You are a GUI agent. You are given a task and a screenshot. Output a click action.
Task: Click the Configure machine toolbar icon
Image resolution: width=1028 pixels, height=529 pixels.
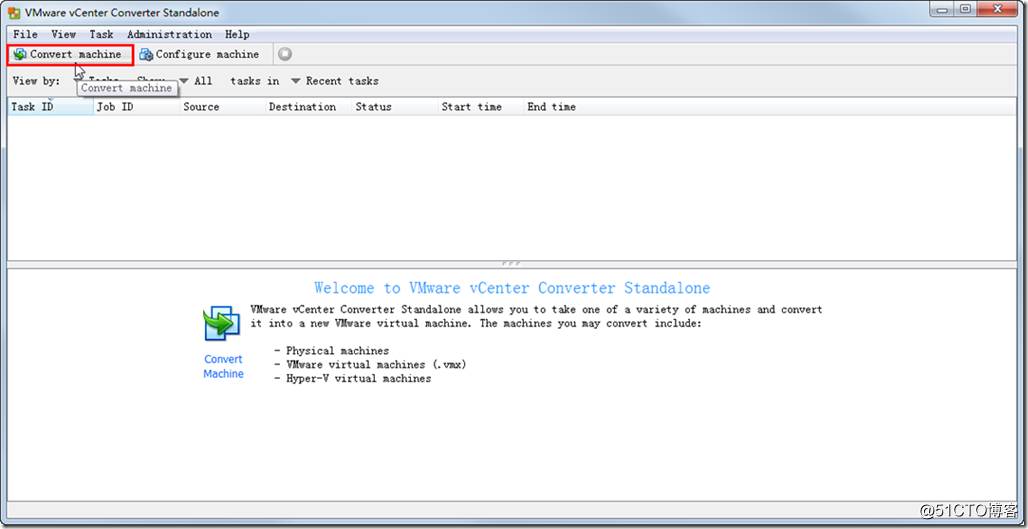click(x=146, y=54)
